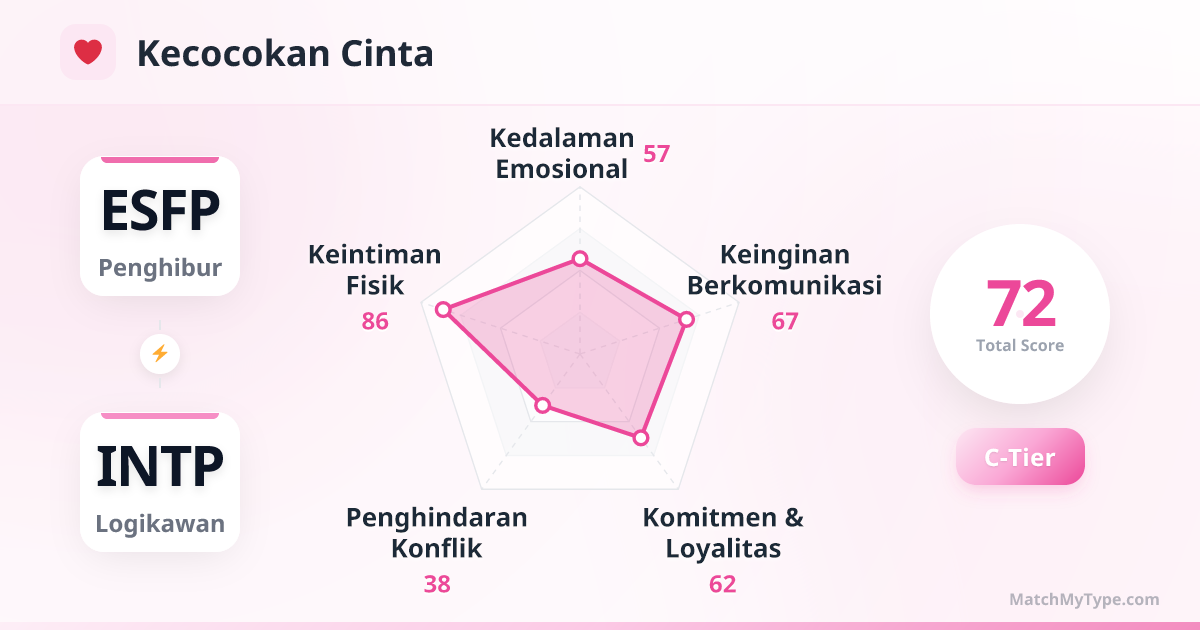Click the lightning bolt icon between types
Screen dimensions: 1200x630
pyautogui.click(x=160, y=353)
